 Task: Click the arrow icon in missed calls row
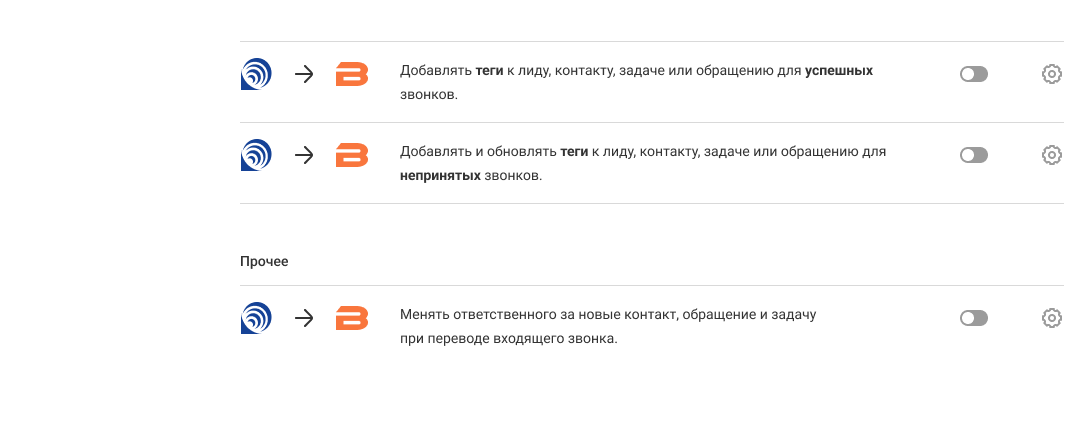coord(305,155)
